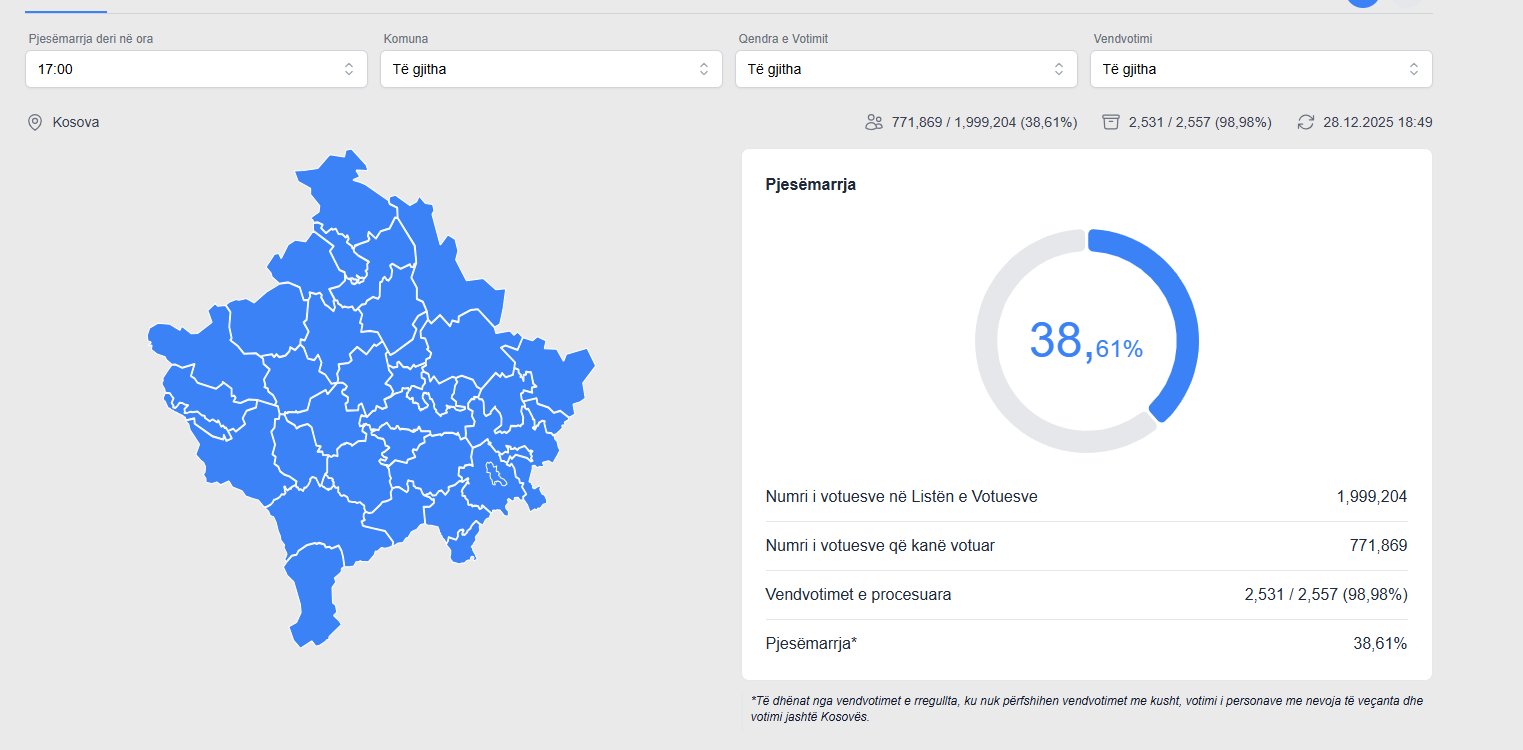Click the Kosova location label
The height and width of the screenshot is (750, 1523).
(76, 122)
